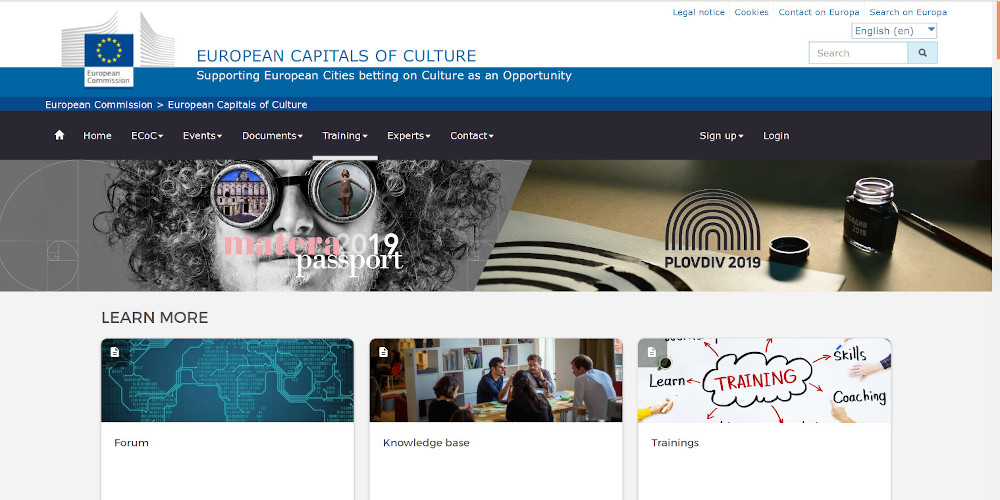Screen dimensions: 1000x500
Task: Click the LEARN MORE heading
Action: (x=154, y=318)
